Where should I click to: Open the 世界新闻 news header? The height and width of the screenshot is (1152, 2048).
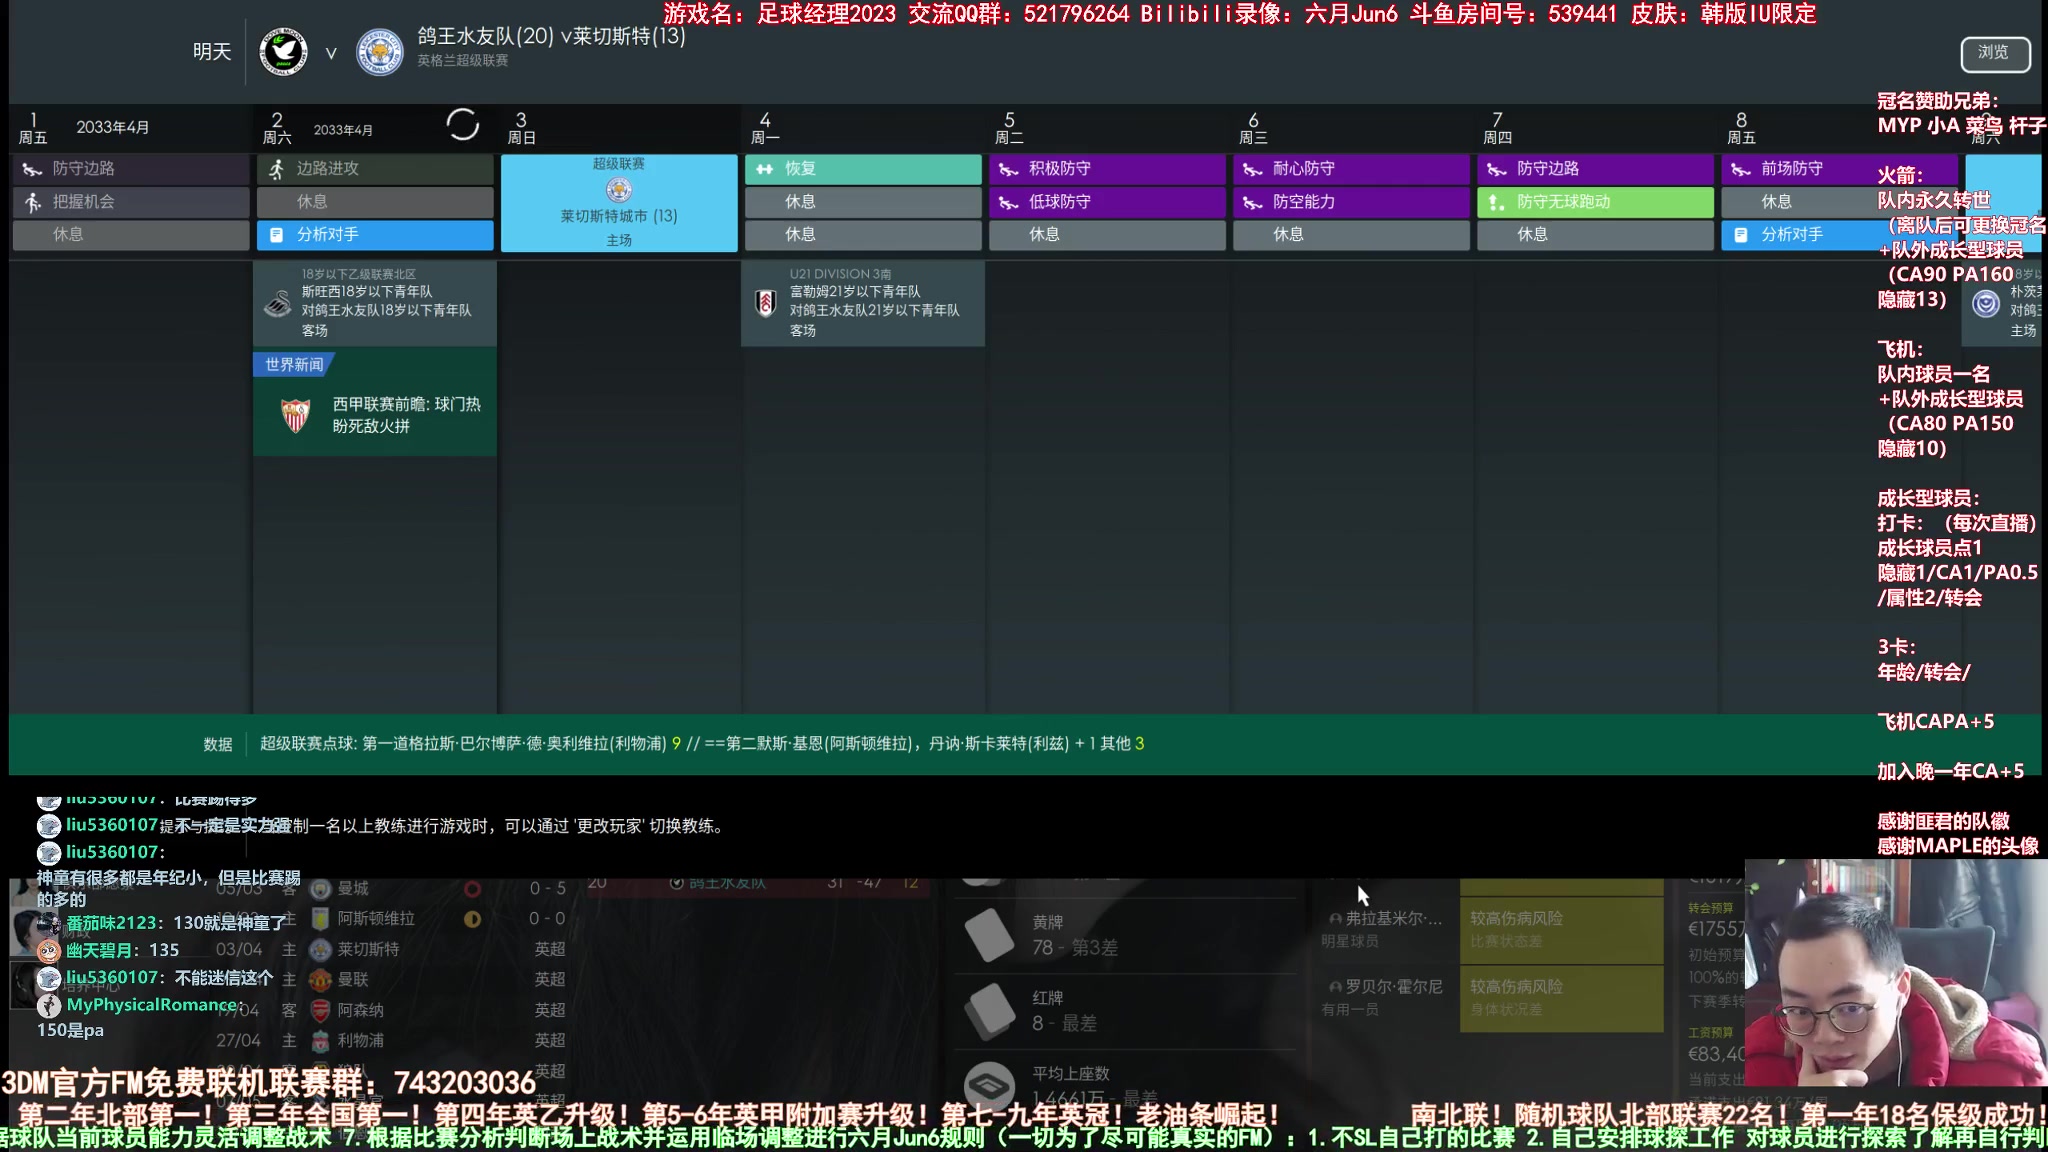[x=294, y=365]
